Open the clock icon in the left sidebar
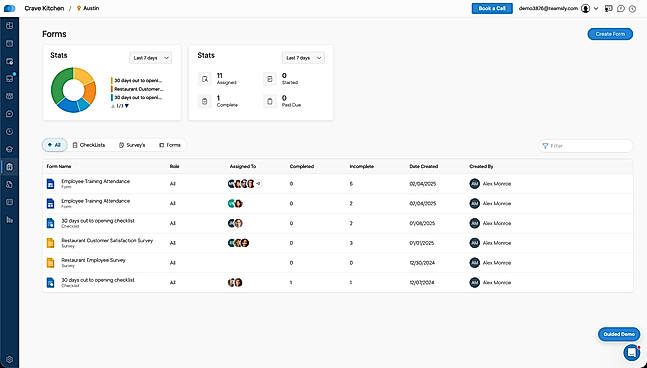This screenshot has width=647, height=368. coord(9,132)
